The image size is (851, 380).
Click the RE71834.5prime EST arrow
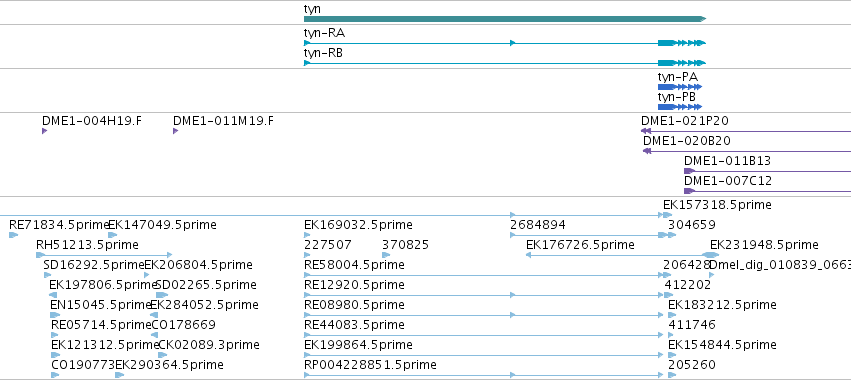pos(14,235)
